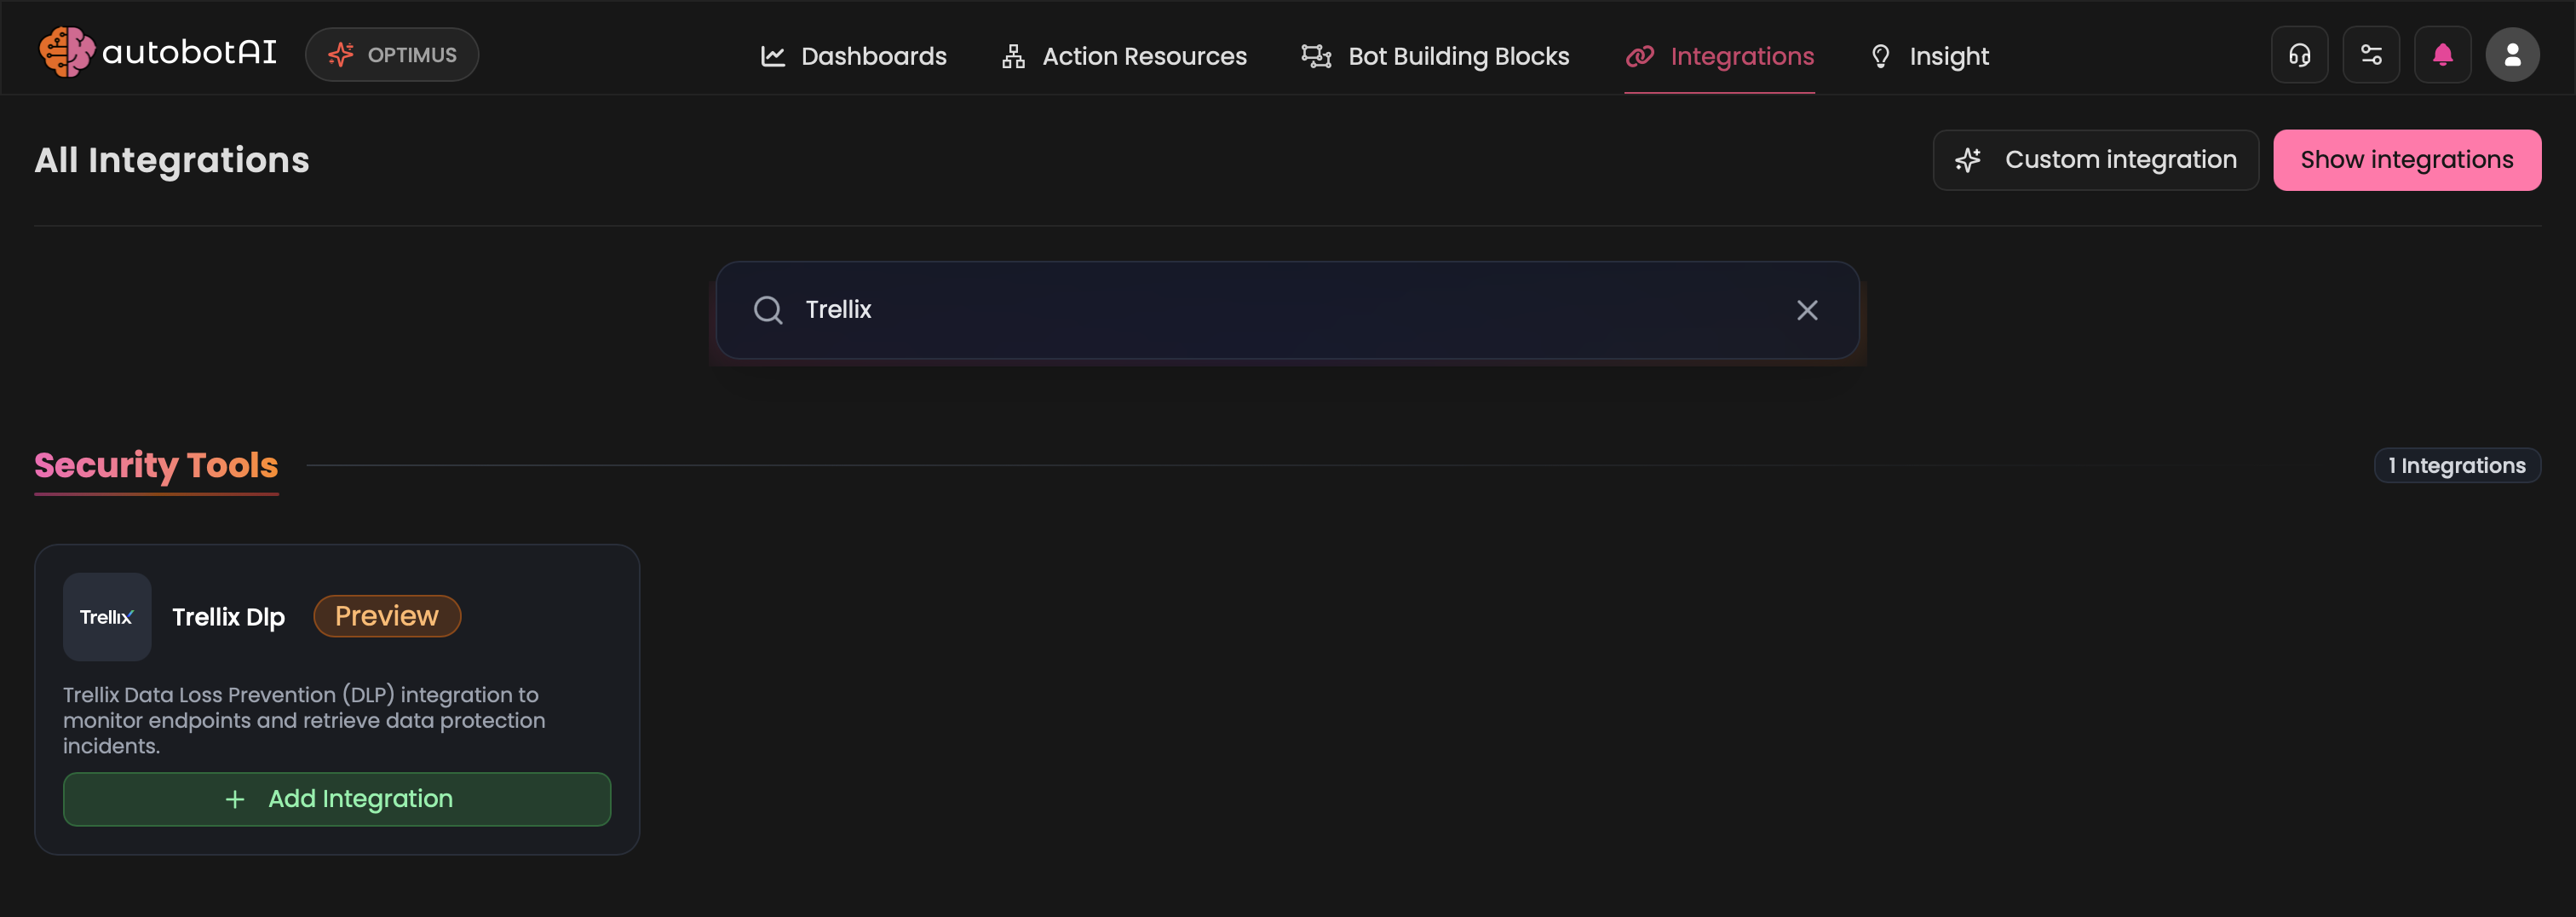Click the Trellix logo thumbnail
2576x917 pixels.
tap(107, 617)
